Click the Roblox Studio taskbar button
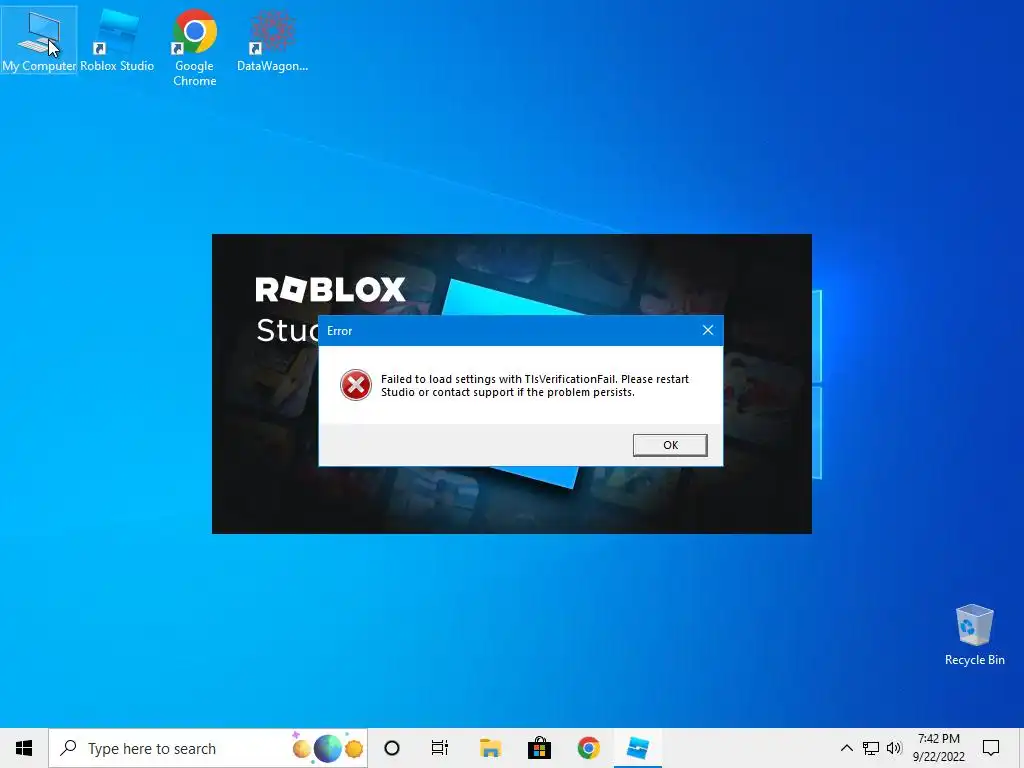The width and height of the screenshot is (1024, 768). click(638, 748)
